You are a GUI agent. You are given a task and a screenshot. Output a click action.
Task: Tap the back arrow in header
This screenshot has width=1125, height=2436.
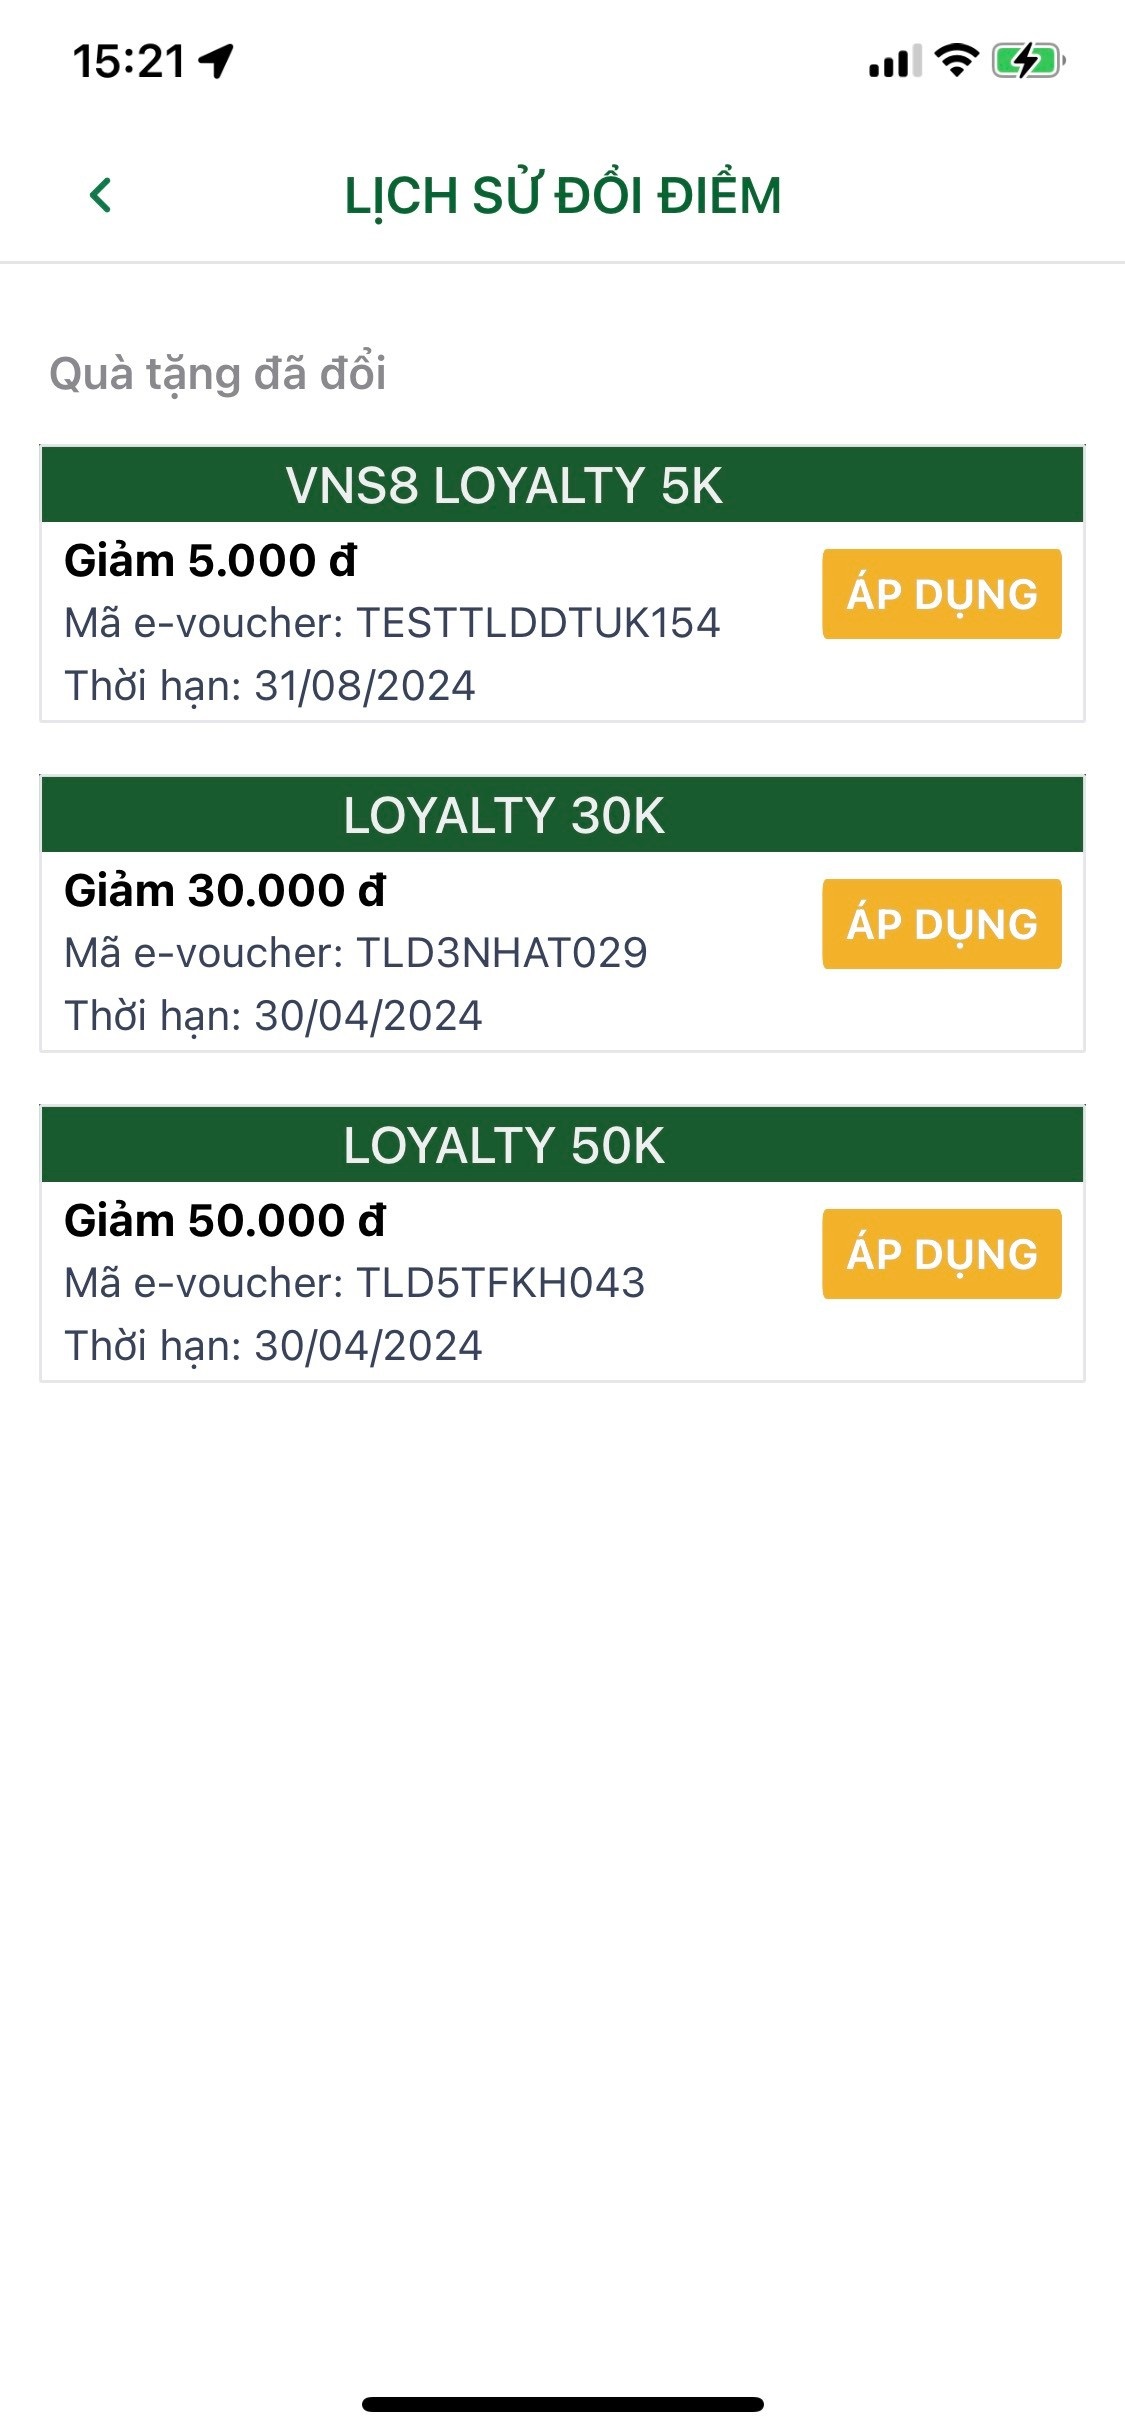pos(101,195)
